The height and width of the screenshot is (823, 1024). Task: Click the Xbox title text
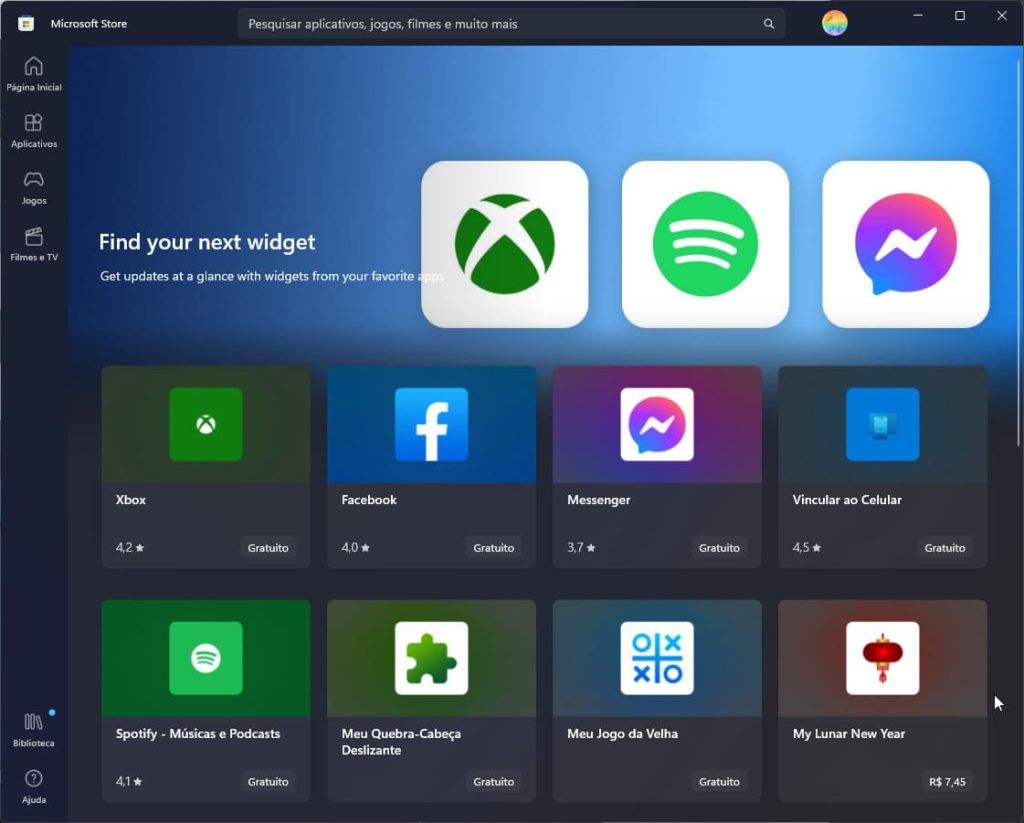[x=131, y=500]
